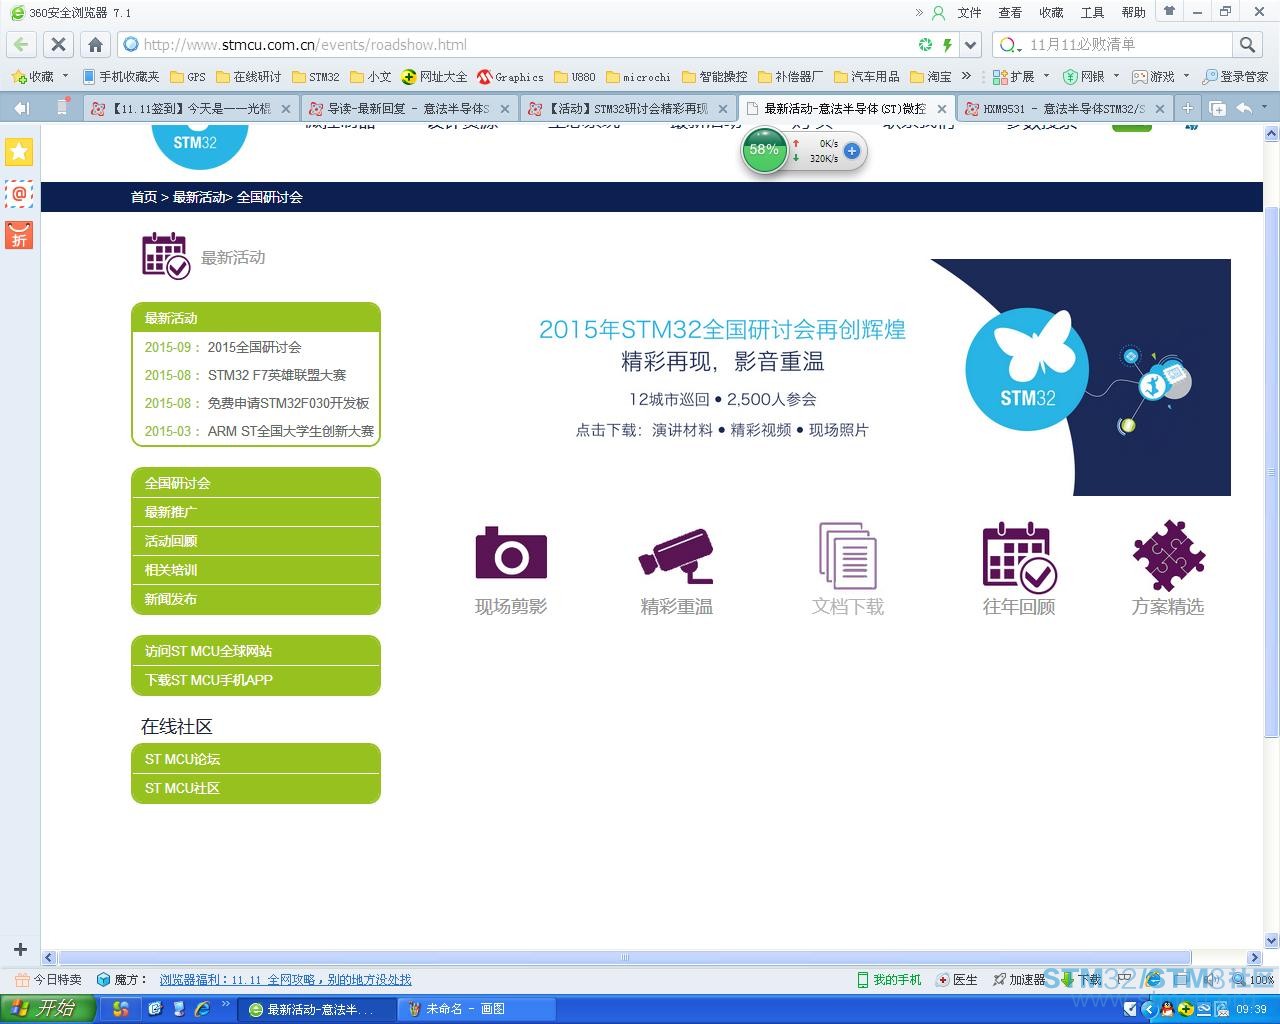
Task: Expand the 游戏 dropdown
Action: [1187, 76]
